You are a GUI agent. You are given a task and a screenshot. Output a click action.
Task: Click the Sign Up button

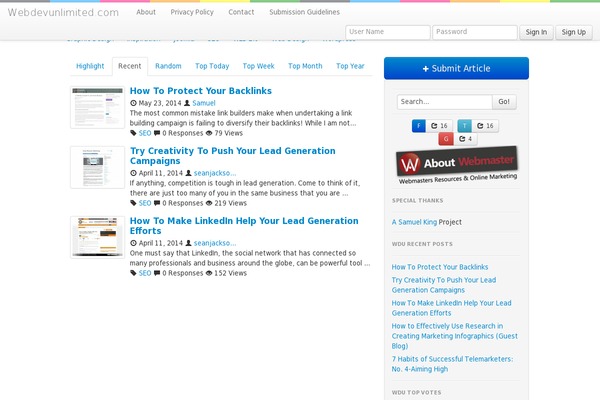(574, 32)
